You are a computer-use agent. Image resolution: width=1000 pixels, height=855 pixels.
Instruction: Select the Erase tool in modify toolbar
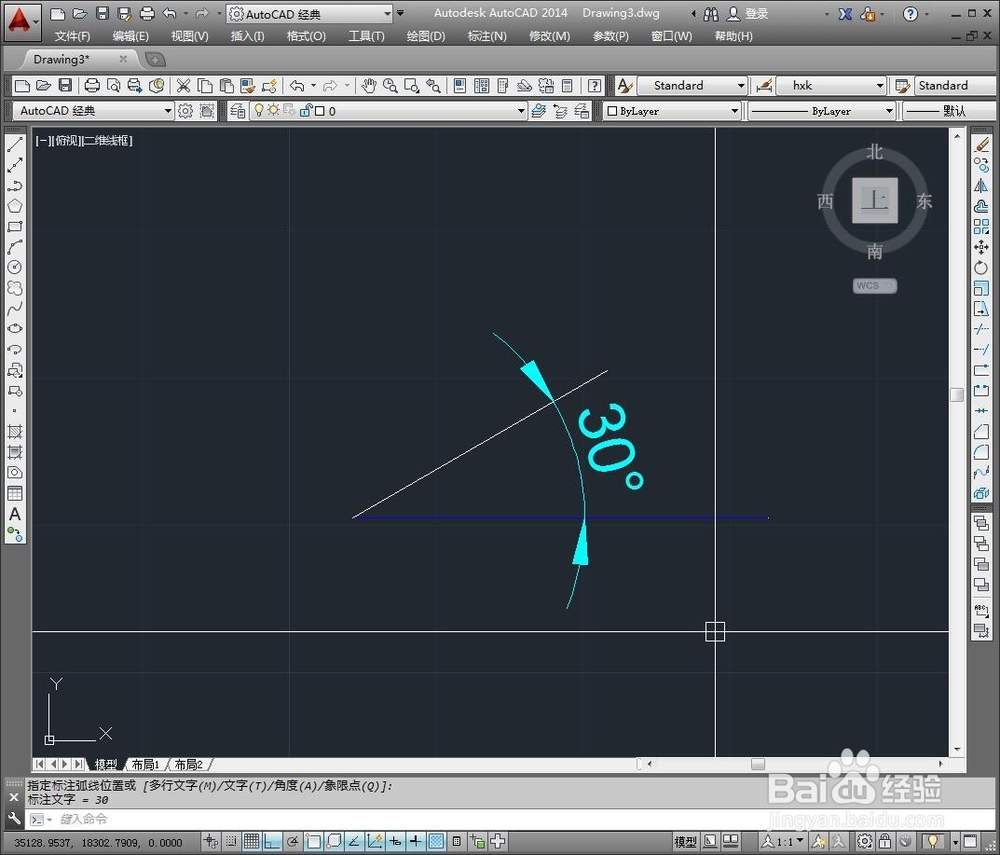pyautogui.click(x=982, y=145)
